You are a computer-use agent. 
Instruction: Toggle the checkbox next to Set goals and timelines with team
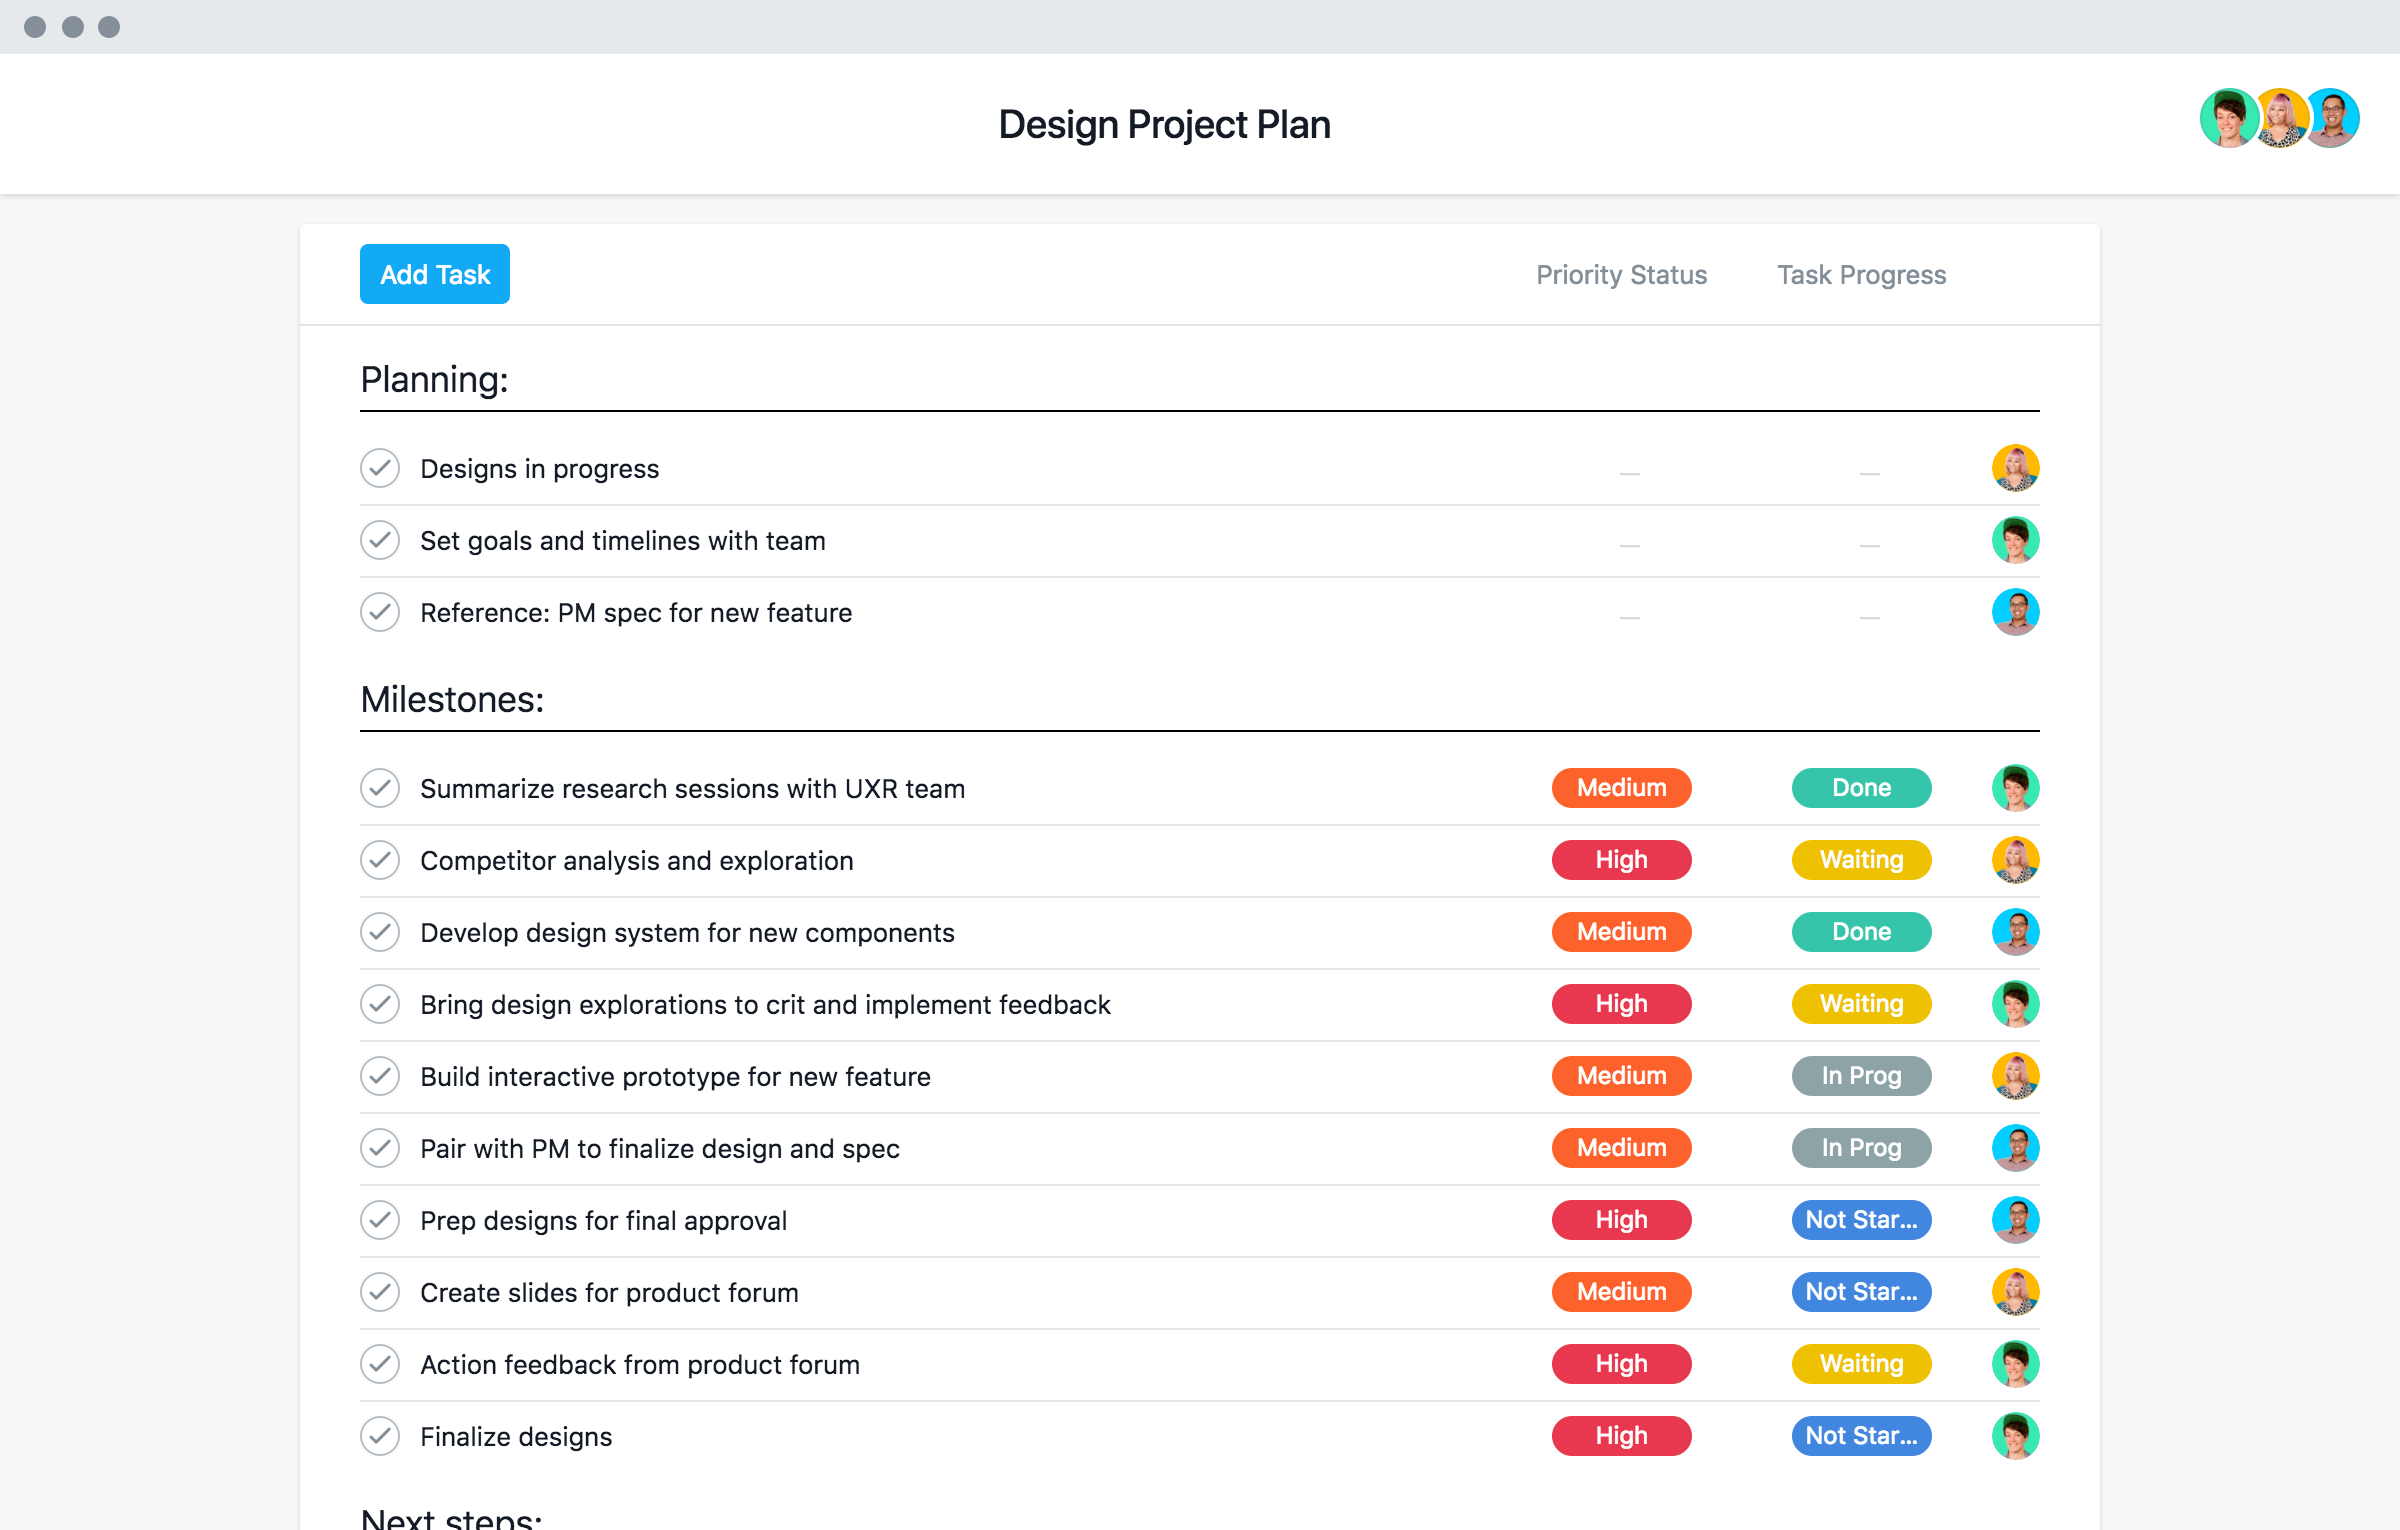[x=381, y=540]
